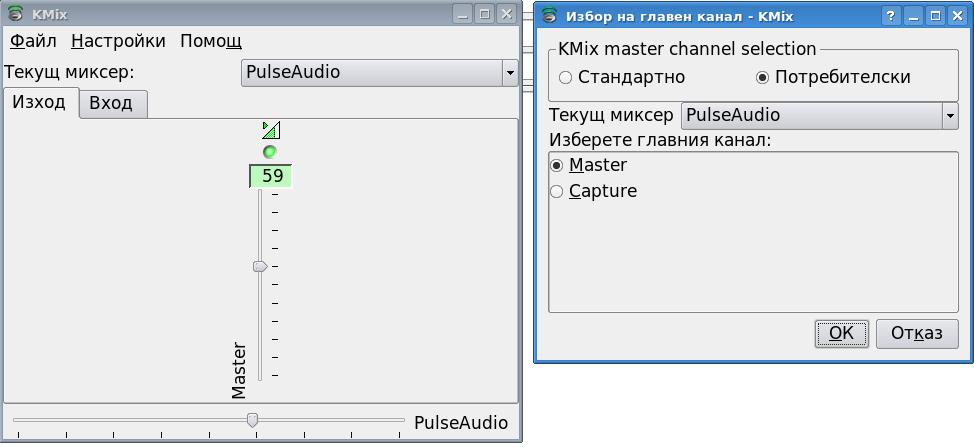Select the Потребителски radio option
The image size is (974, 447).
pyautogui.click(x=833, y=77)
